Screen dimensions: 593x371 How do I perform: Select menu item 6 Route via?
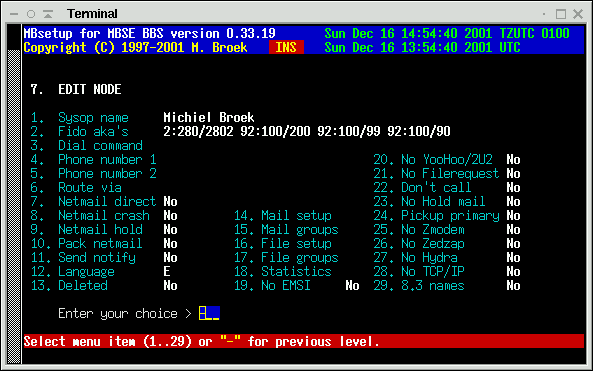tap(76, 187)
